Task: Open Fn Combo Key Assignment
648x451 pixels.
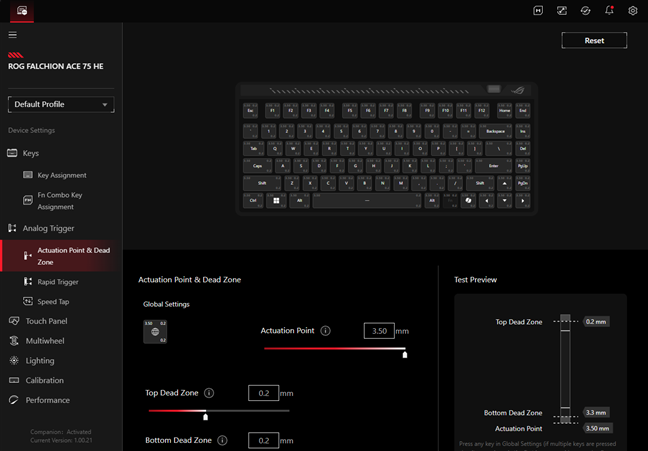Action: pos(60,201)
